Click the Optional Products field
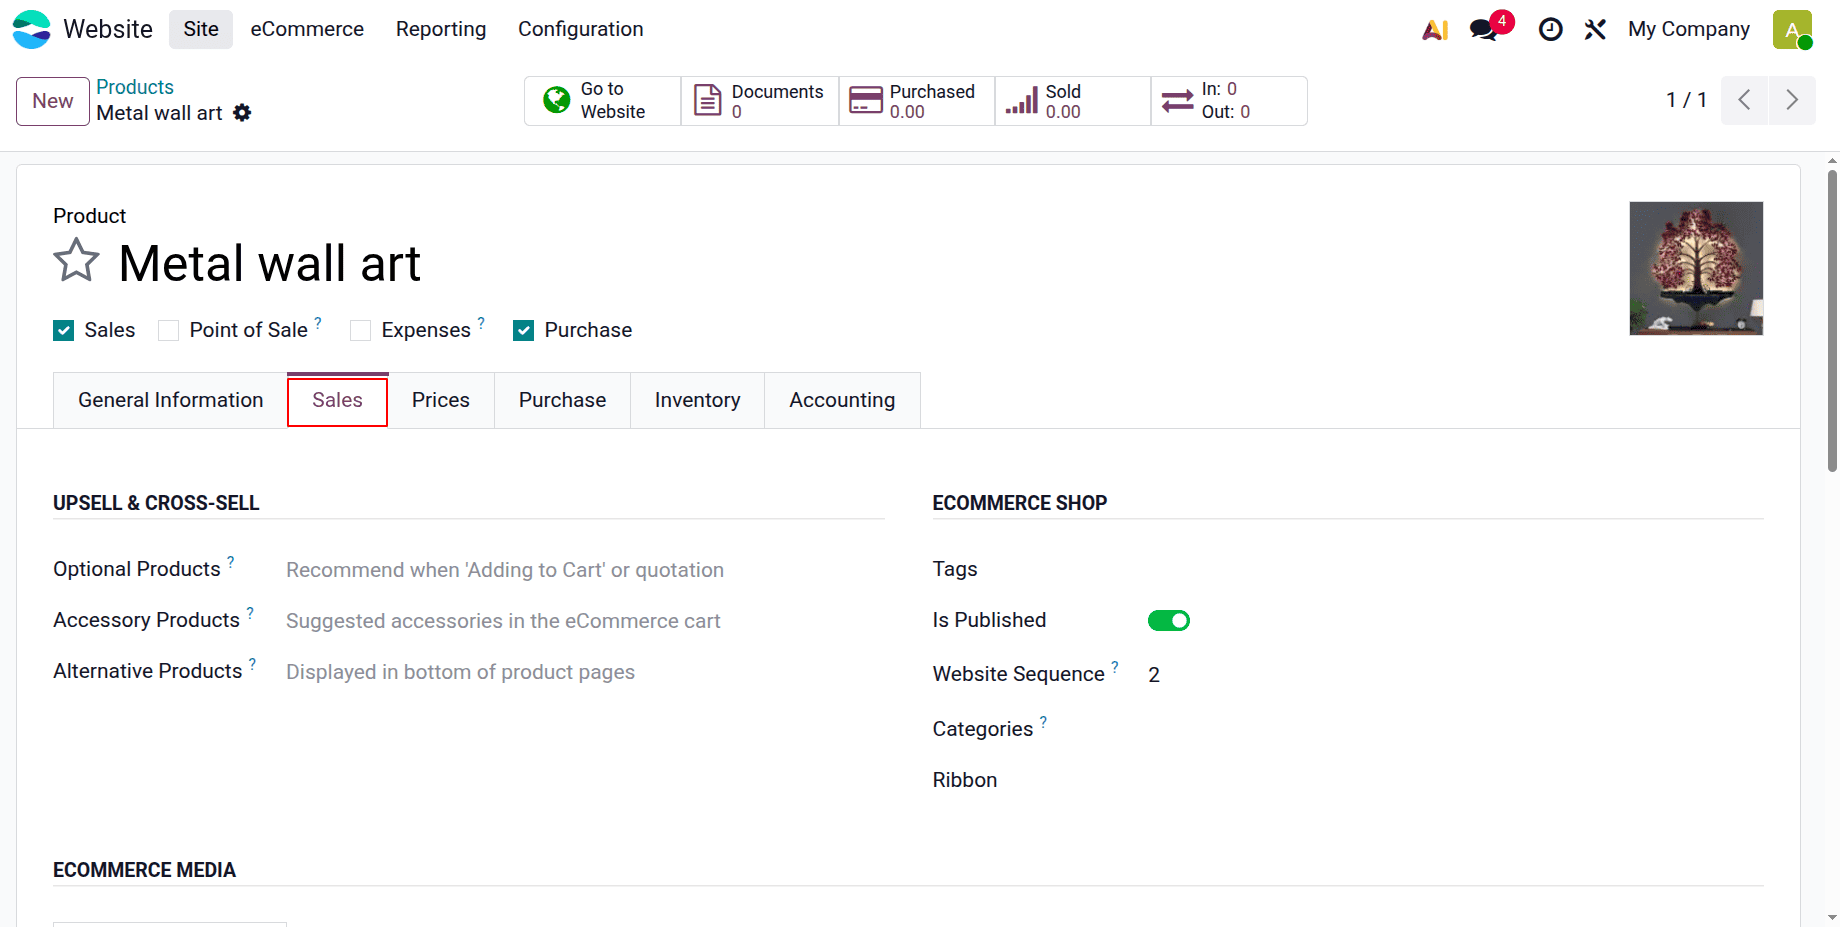 point(585,570)
